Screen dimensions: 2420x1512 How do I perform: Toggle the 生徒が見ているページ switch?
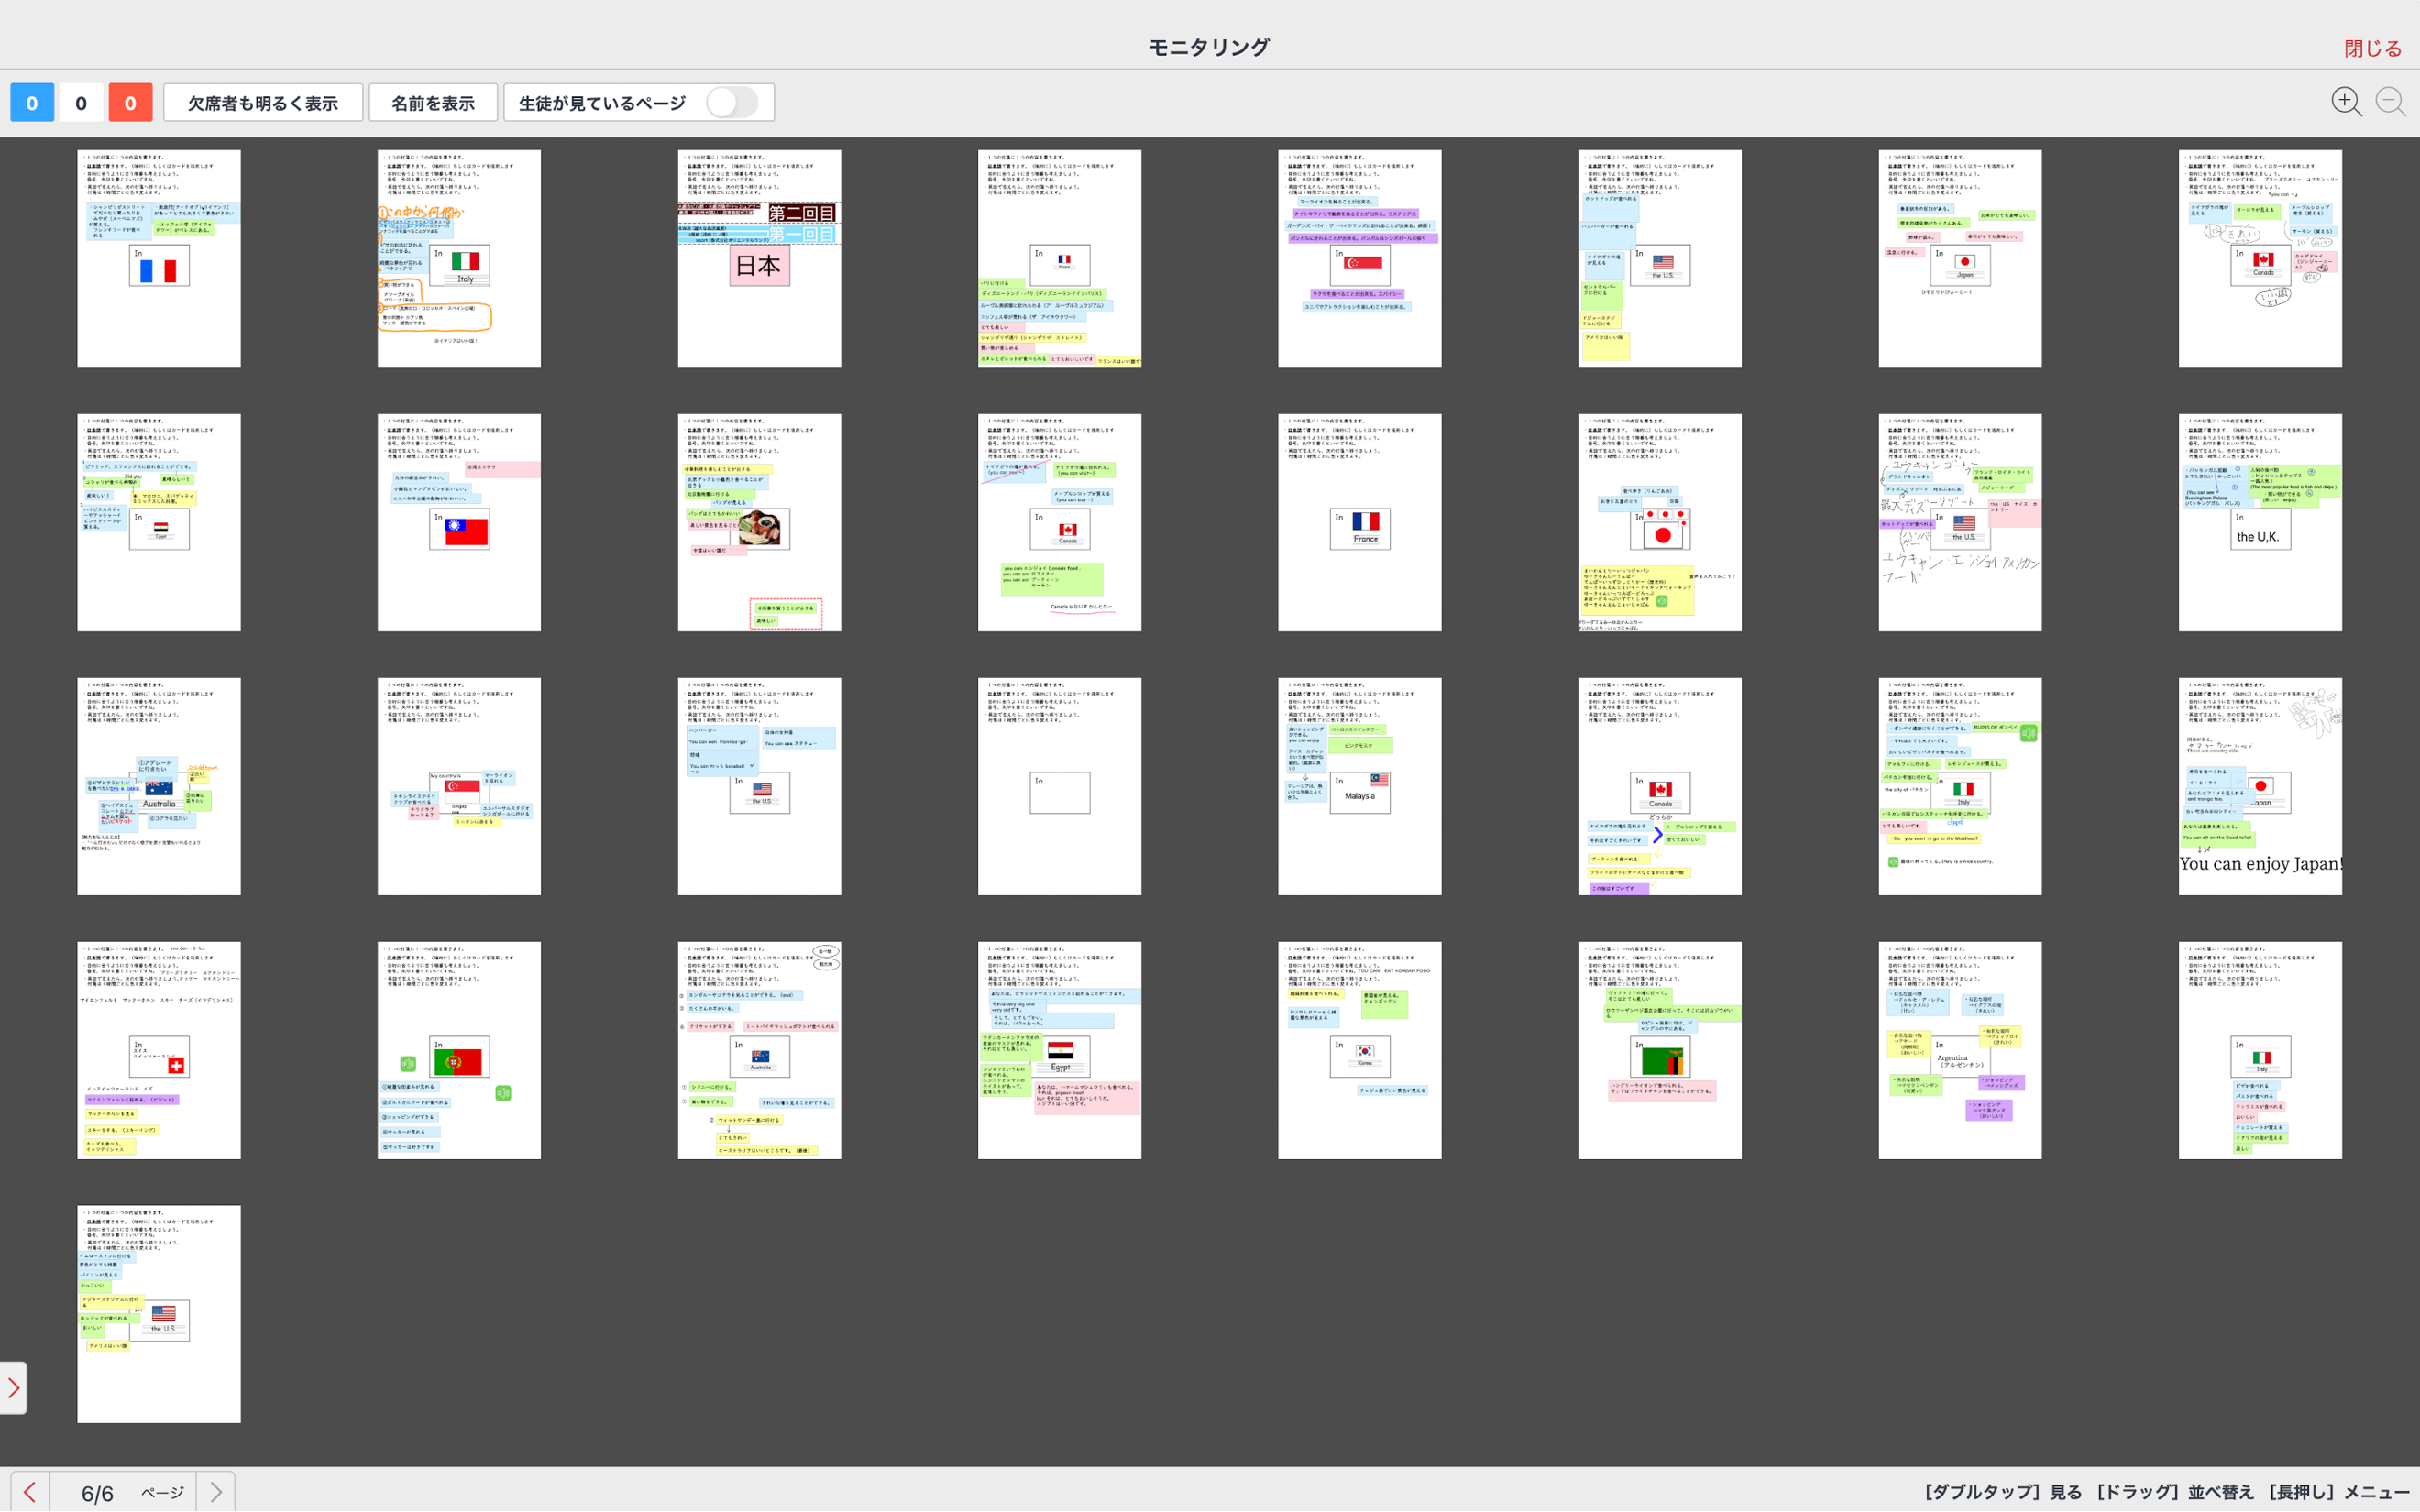[x=732, y=103]
